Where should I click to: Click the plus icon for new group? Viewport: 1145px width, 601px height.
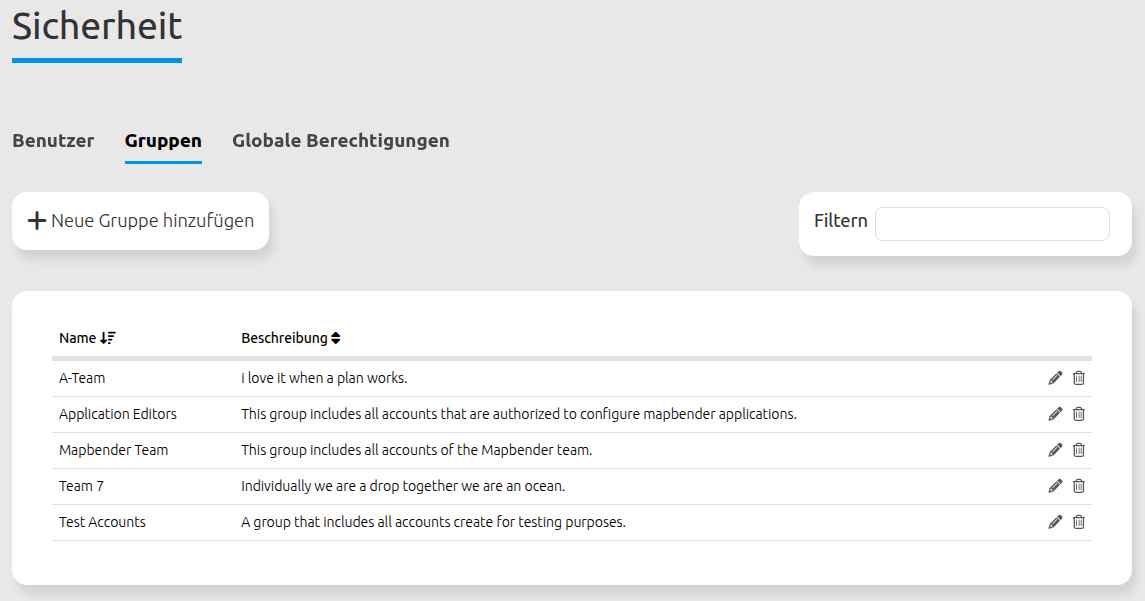(x=37, y=221)
